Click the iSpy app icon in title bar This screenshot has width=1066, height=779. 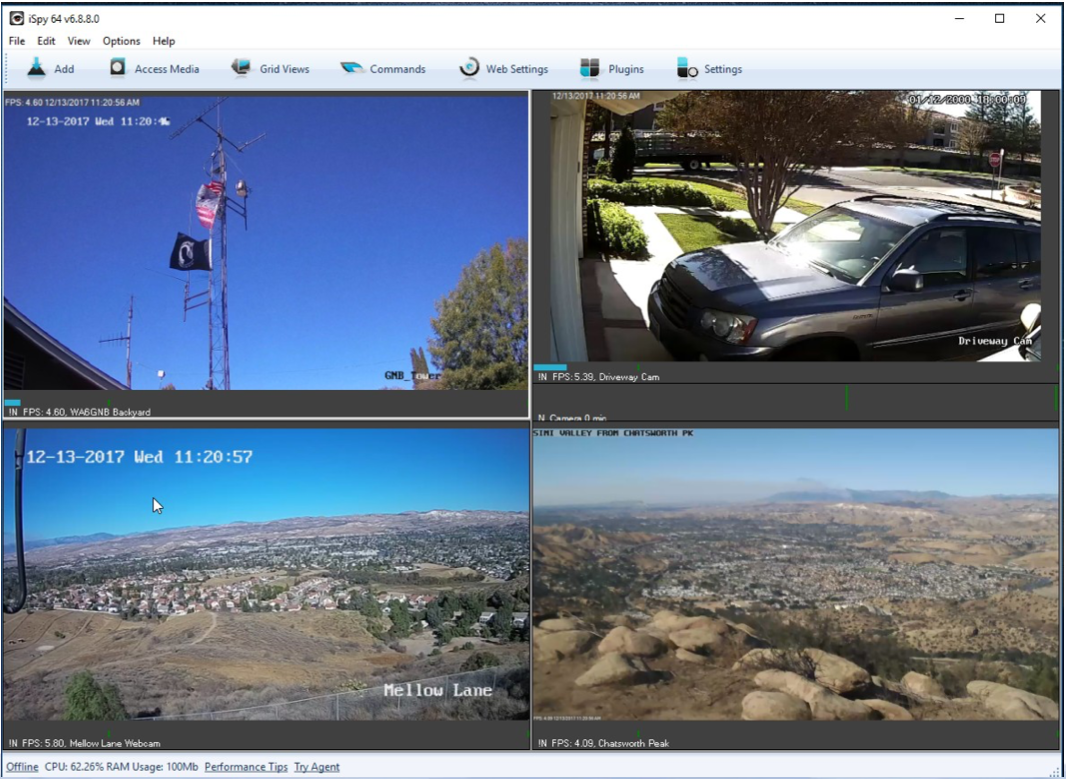tap(16, 18)
